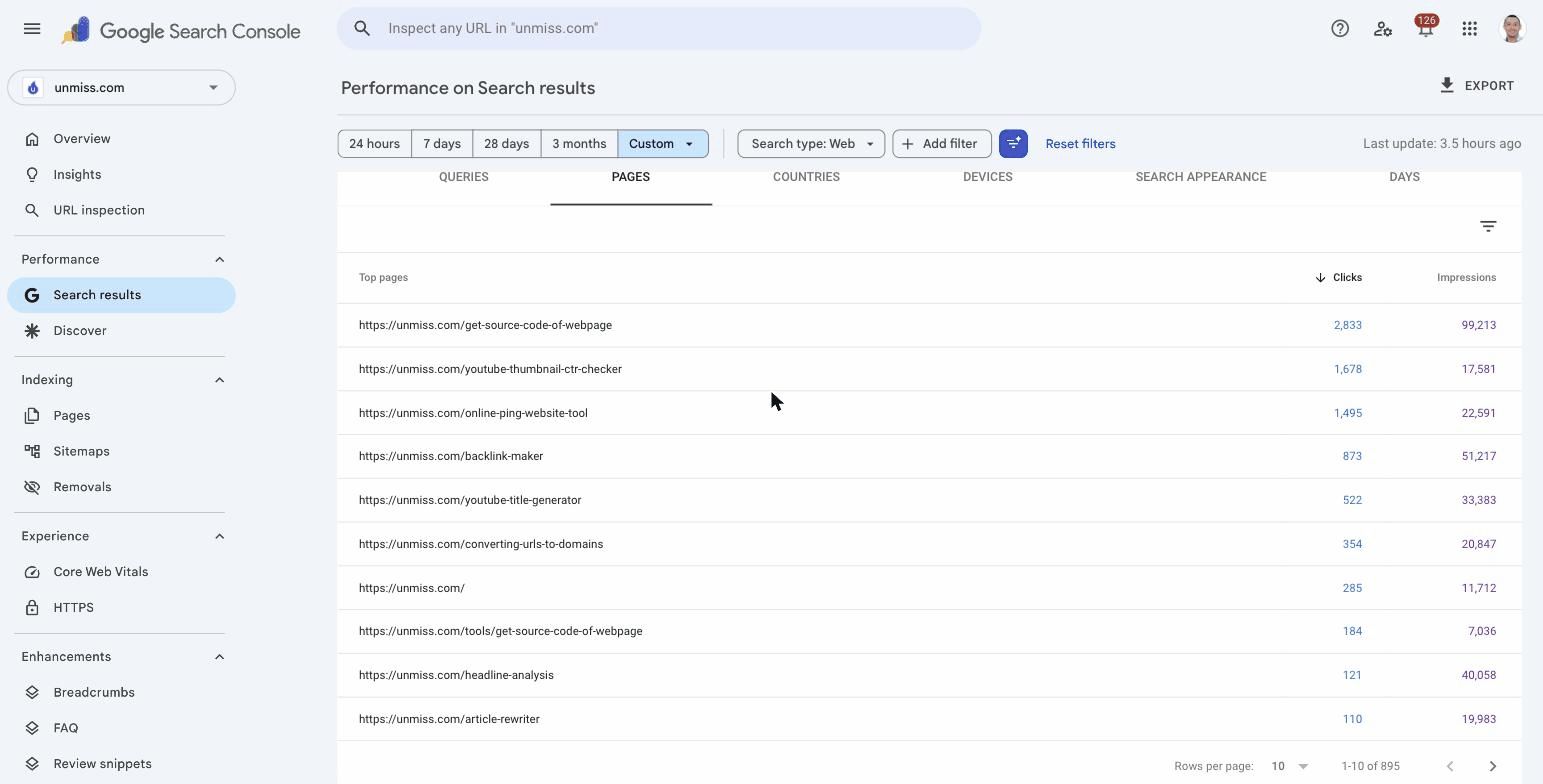Go to previous page of results

[x=1450, y=767]
